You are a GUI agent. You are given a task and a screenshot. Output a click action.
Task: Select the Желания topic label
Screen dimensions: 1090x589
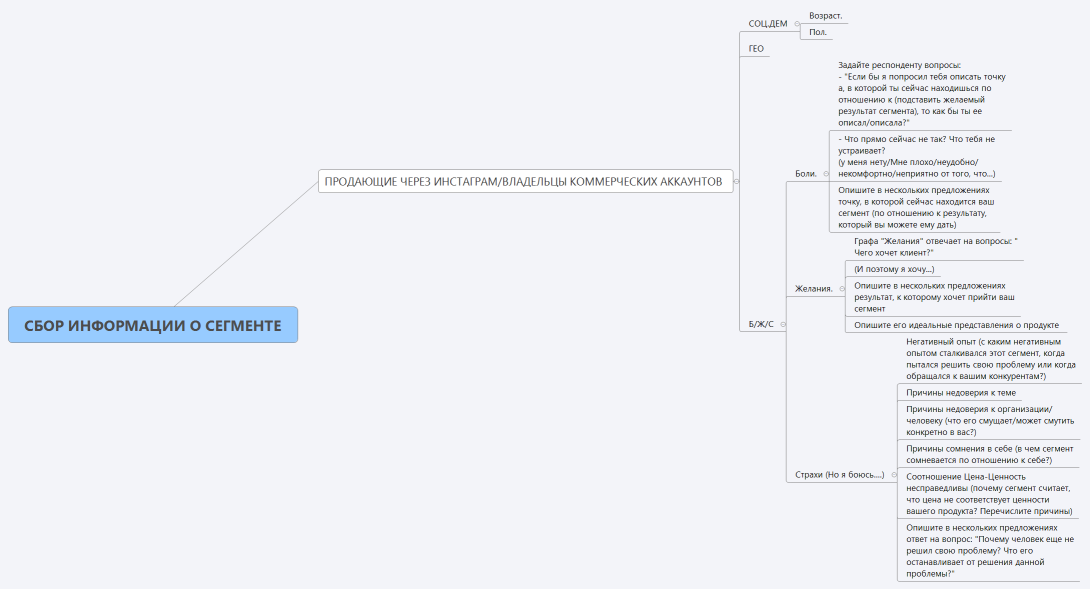tap(813, 289)
